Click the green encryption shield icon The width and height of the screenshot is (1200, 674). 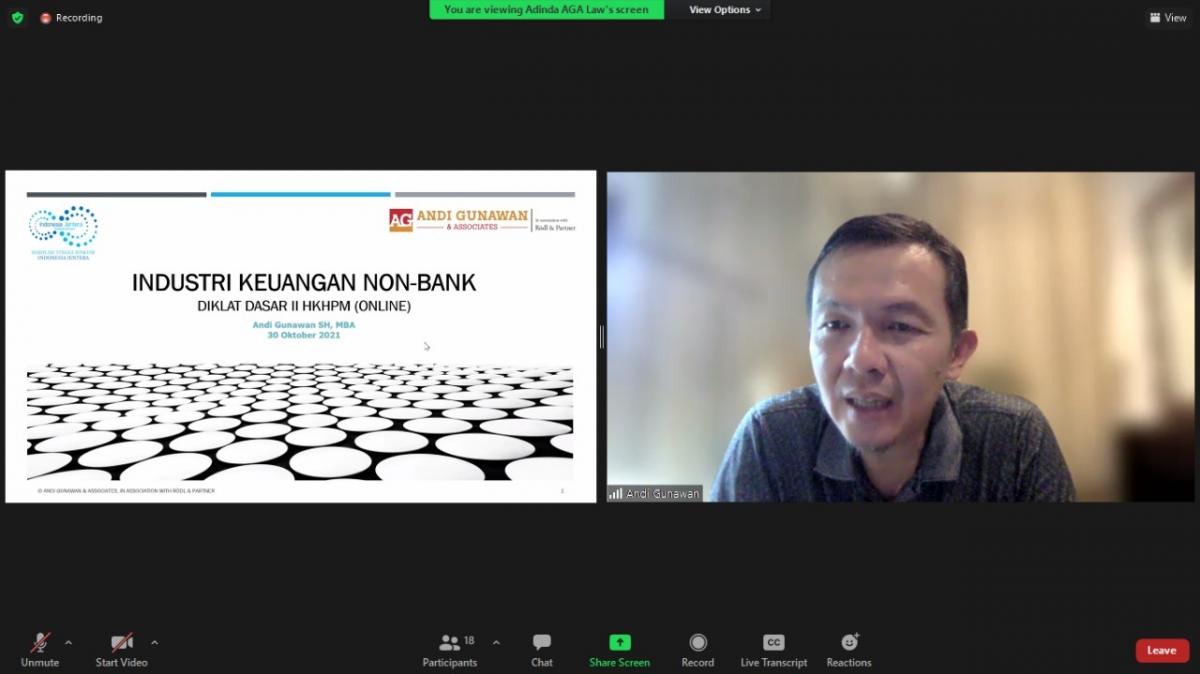[x=17, y=18]
